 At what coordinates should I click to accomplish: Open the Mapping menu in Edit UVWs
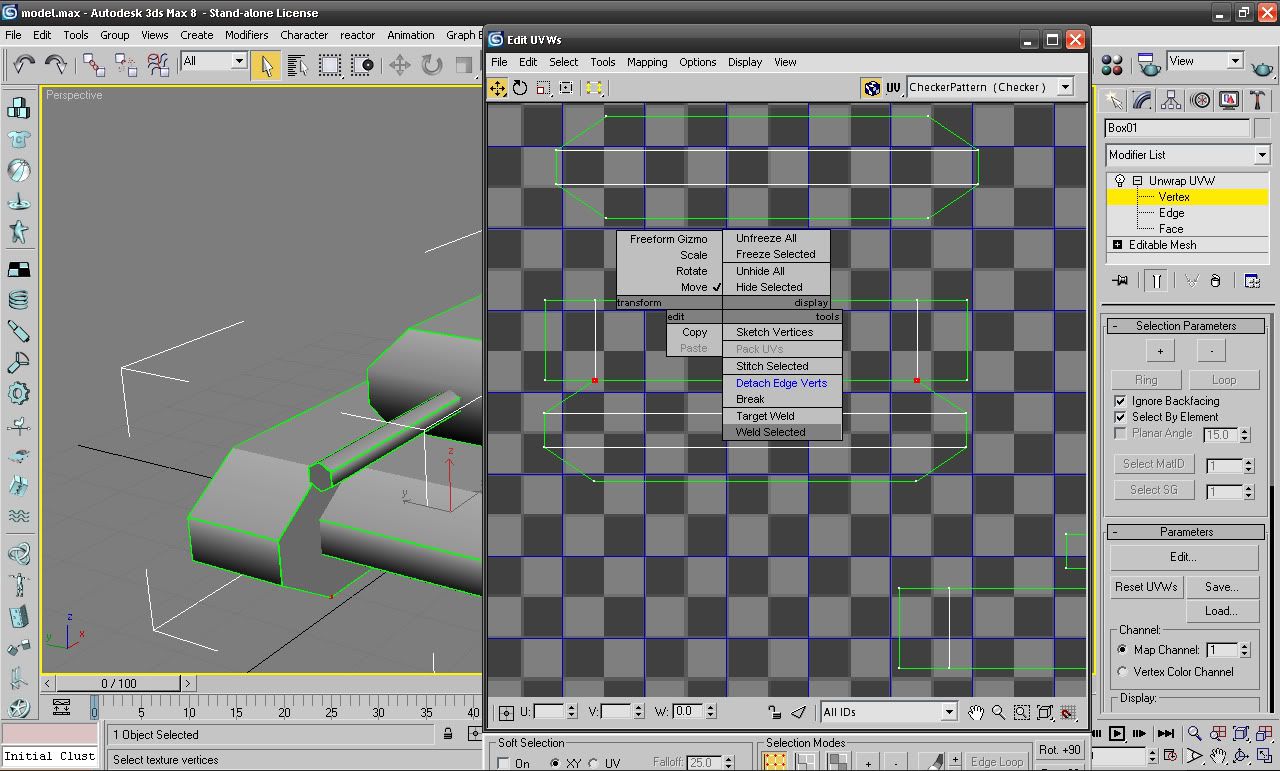(647, 62)
